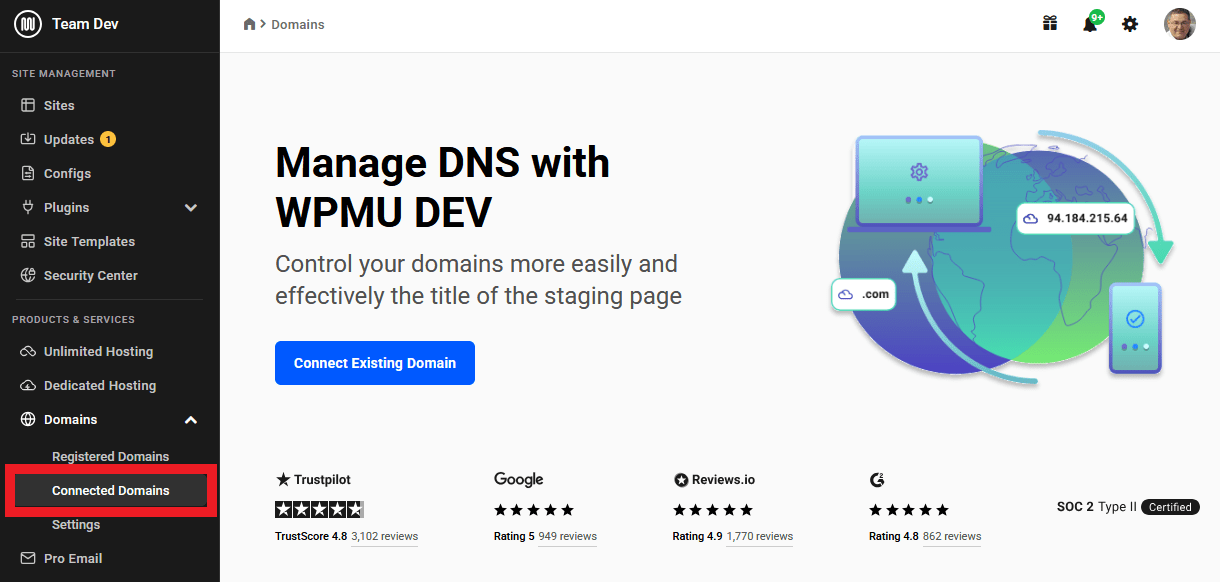1220x582 pixels.
Task: Open the Sites menu item
Action: tap(59, 105)
